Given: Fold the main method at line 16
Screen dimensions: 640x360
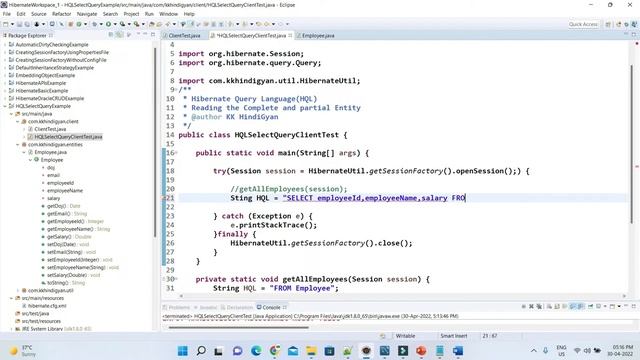Looking at the screenshot, I should tap(176, 153).
